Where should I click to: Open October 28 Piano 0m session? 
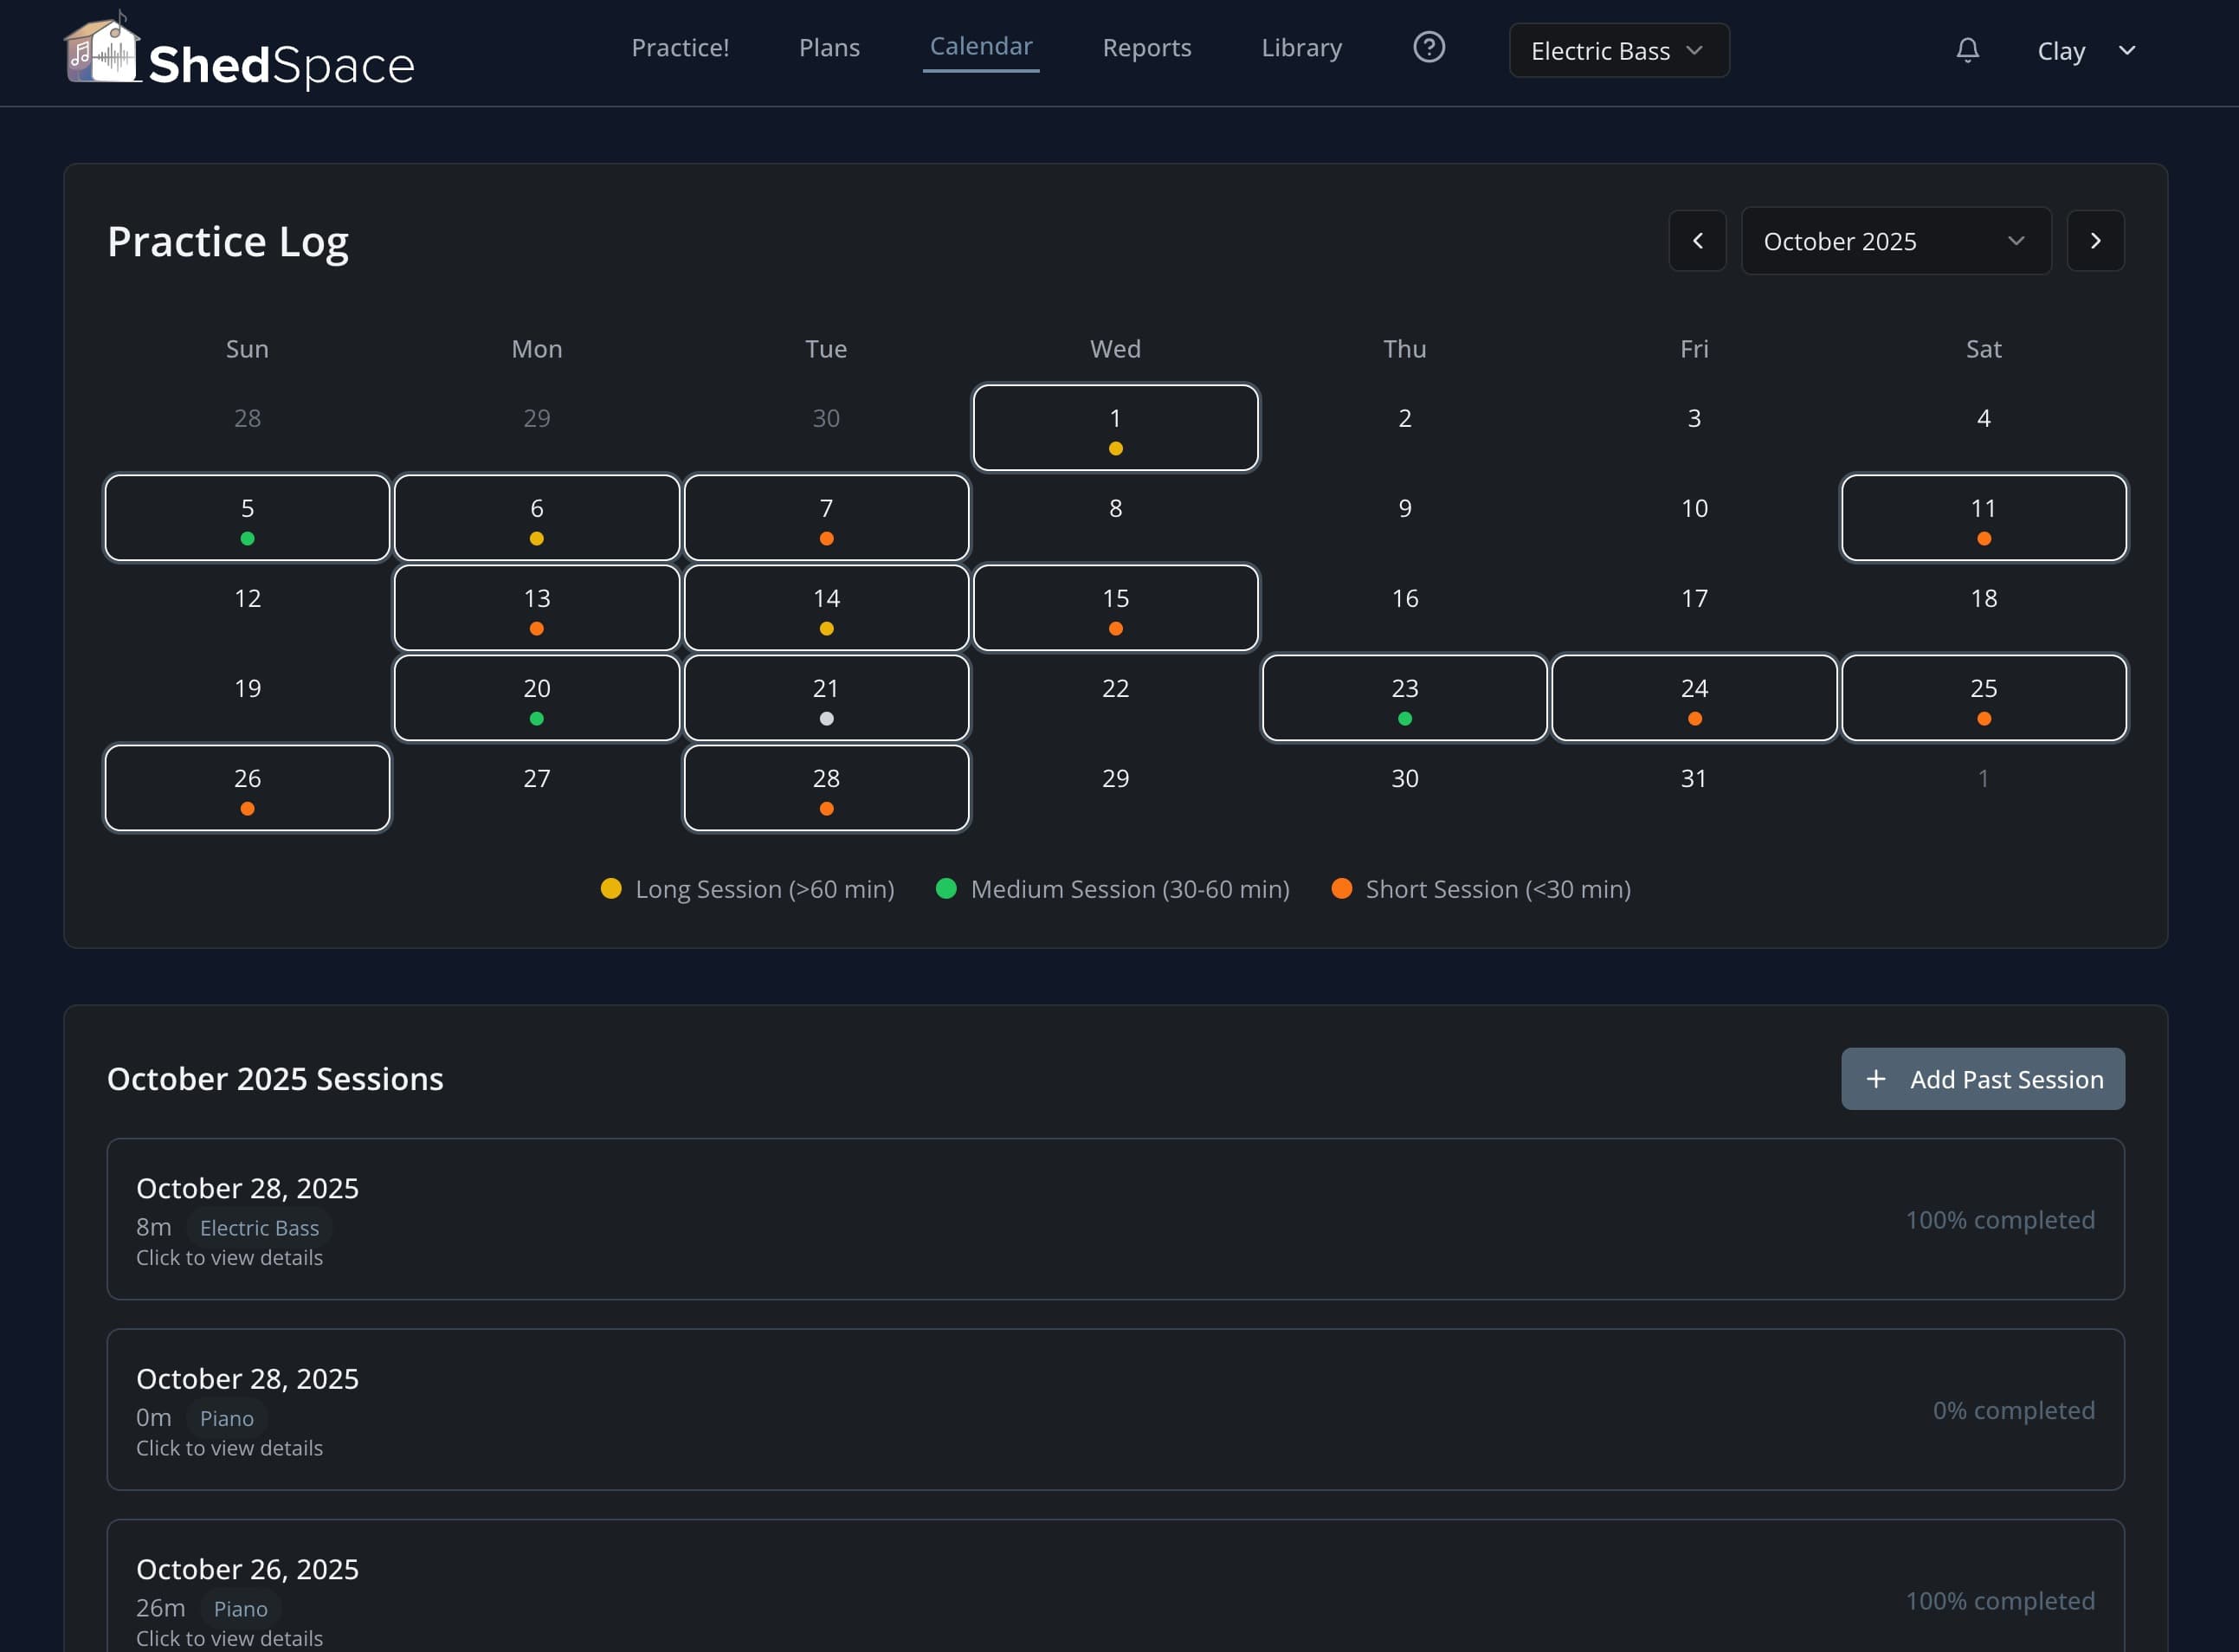pos(1115,1410)
